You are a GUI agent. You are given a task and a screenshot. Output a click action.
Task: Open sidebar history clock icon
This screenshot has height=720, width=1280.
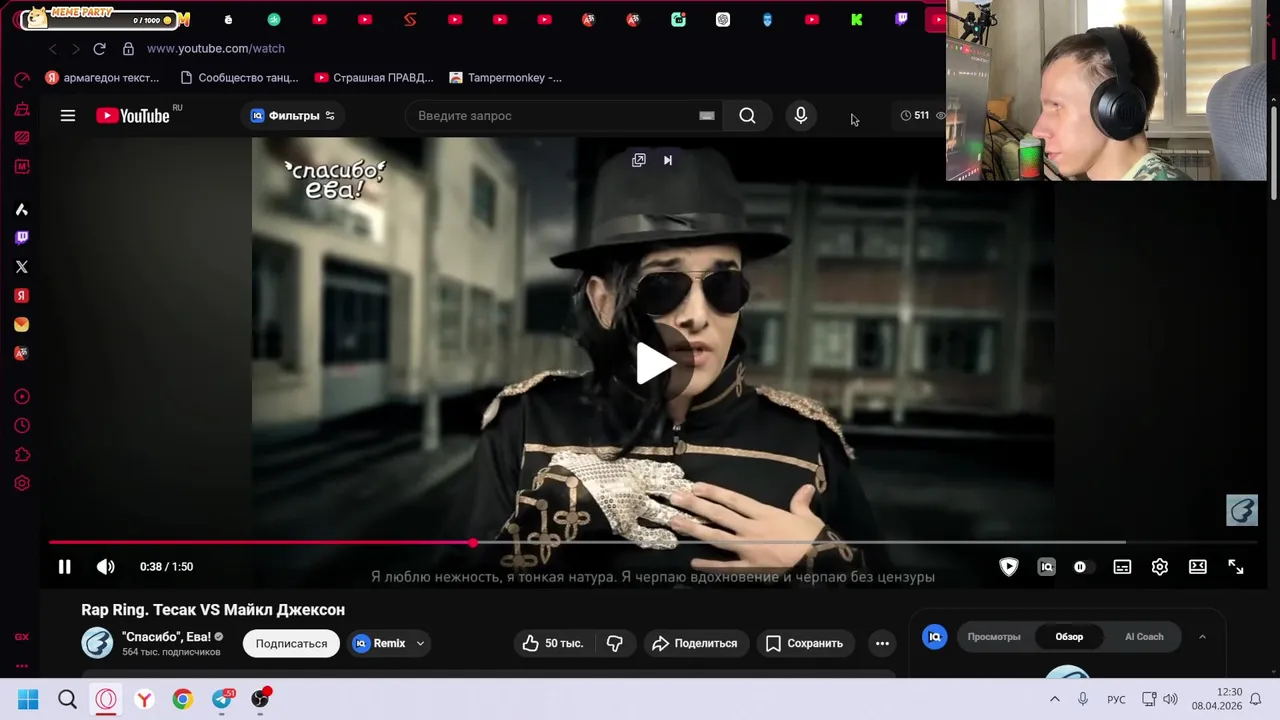coord(22,426)
